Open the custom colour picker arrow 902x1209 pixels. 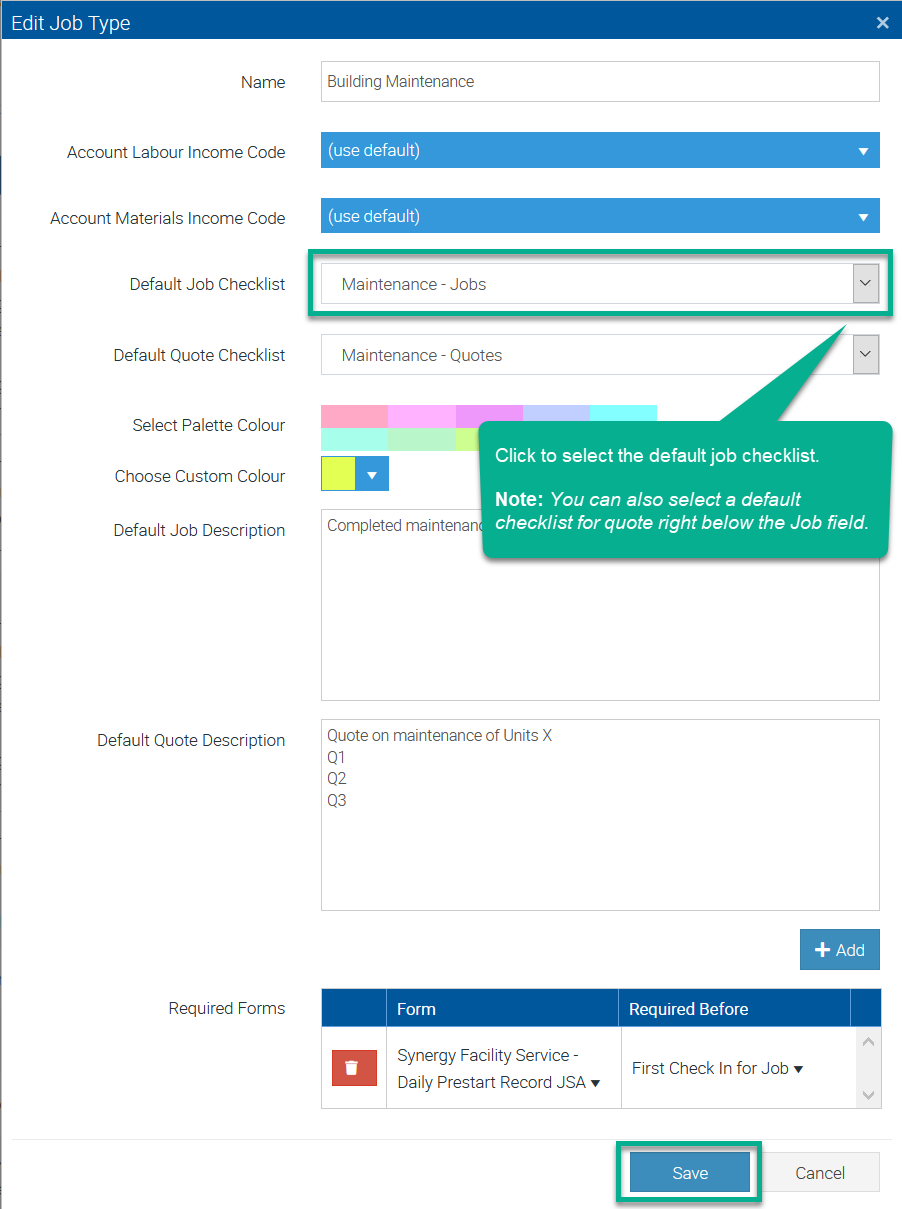click(x=372, y=475)
